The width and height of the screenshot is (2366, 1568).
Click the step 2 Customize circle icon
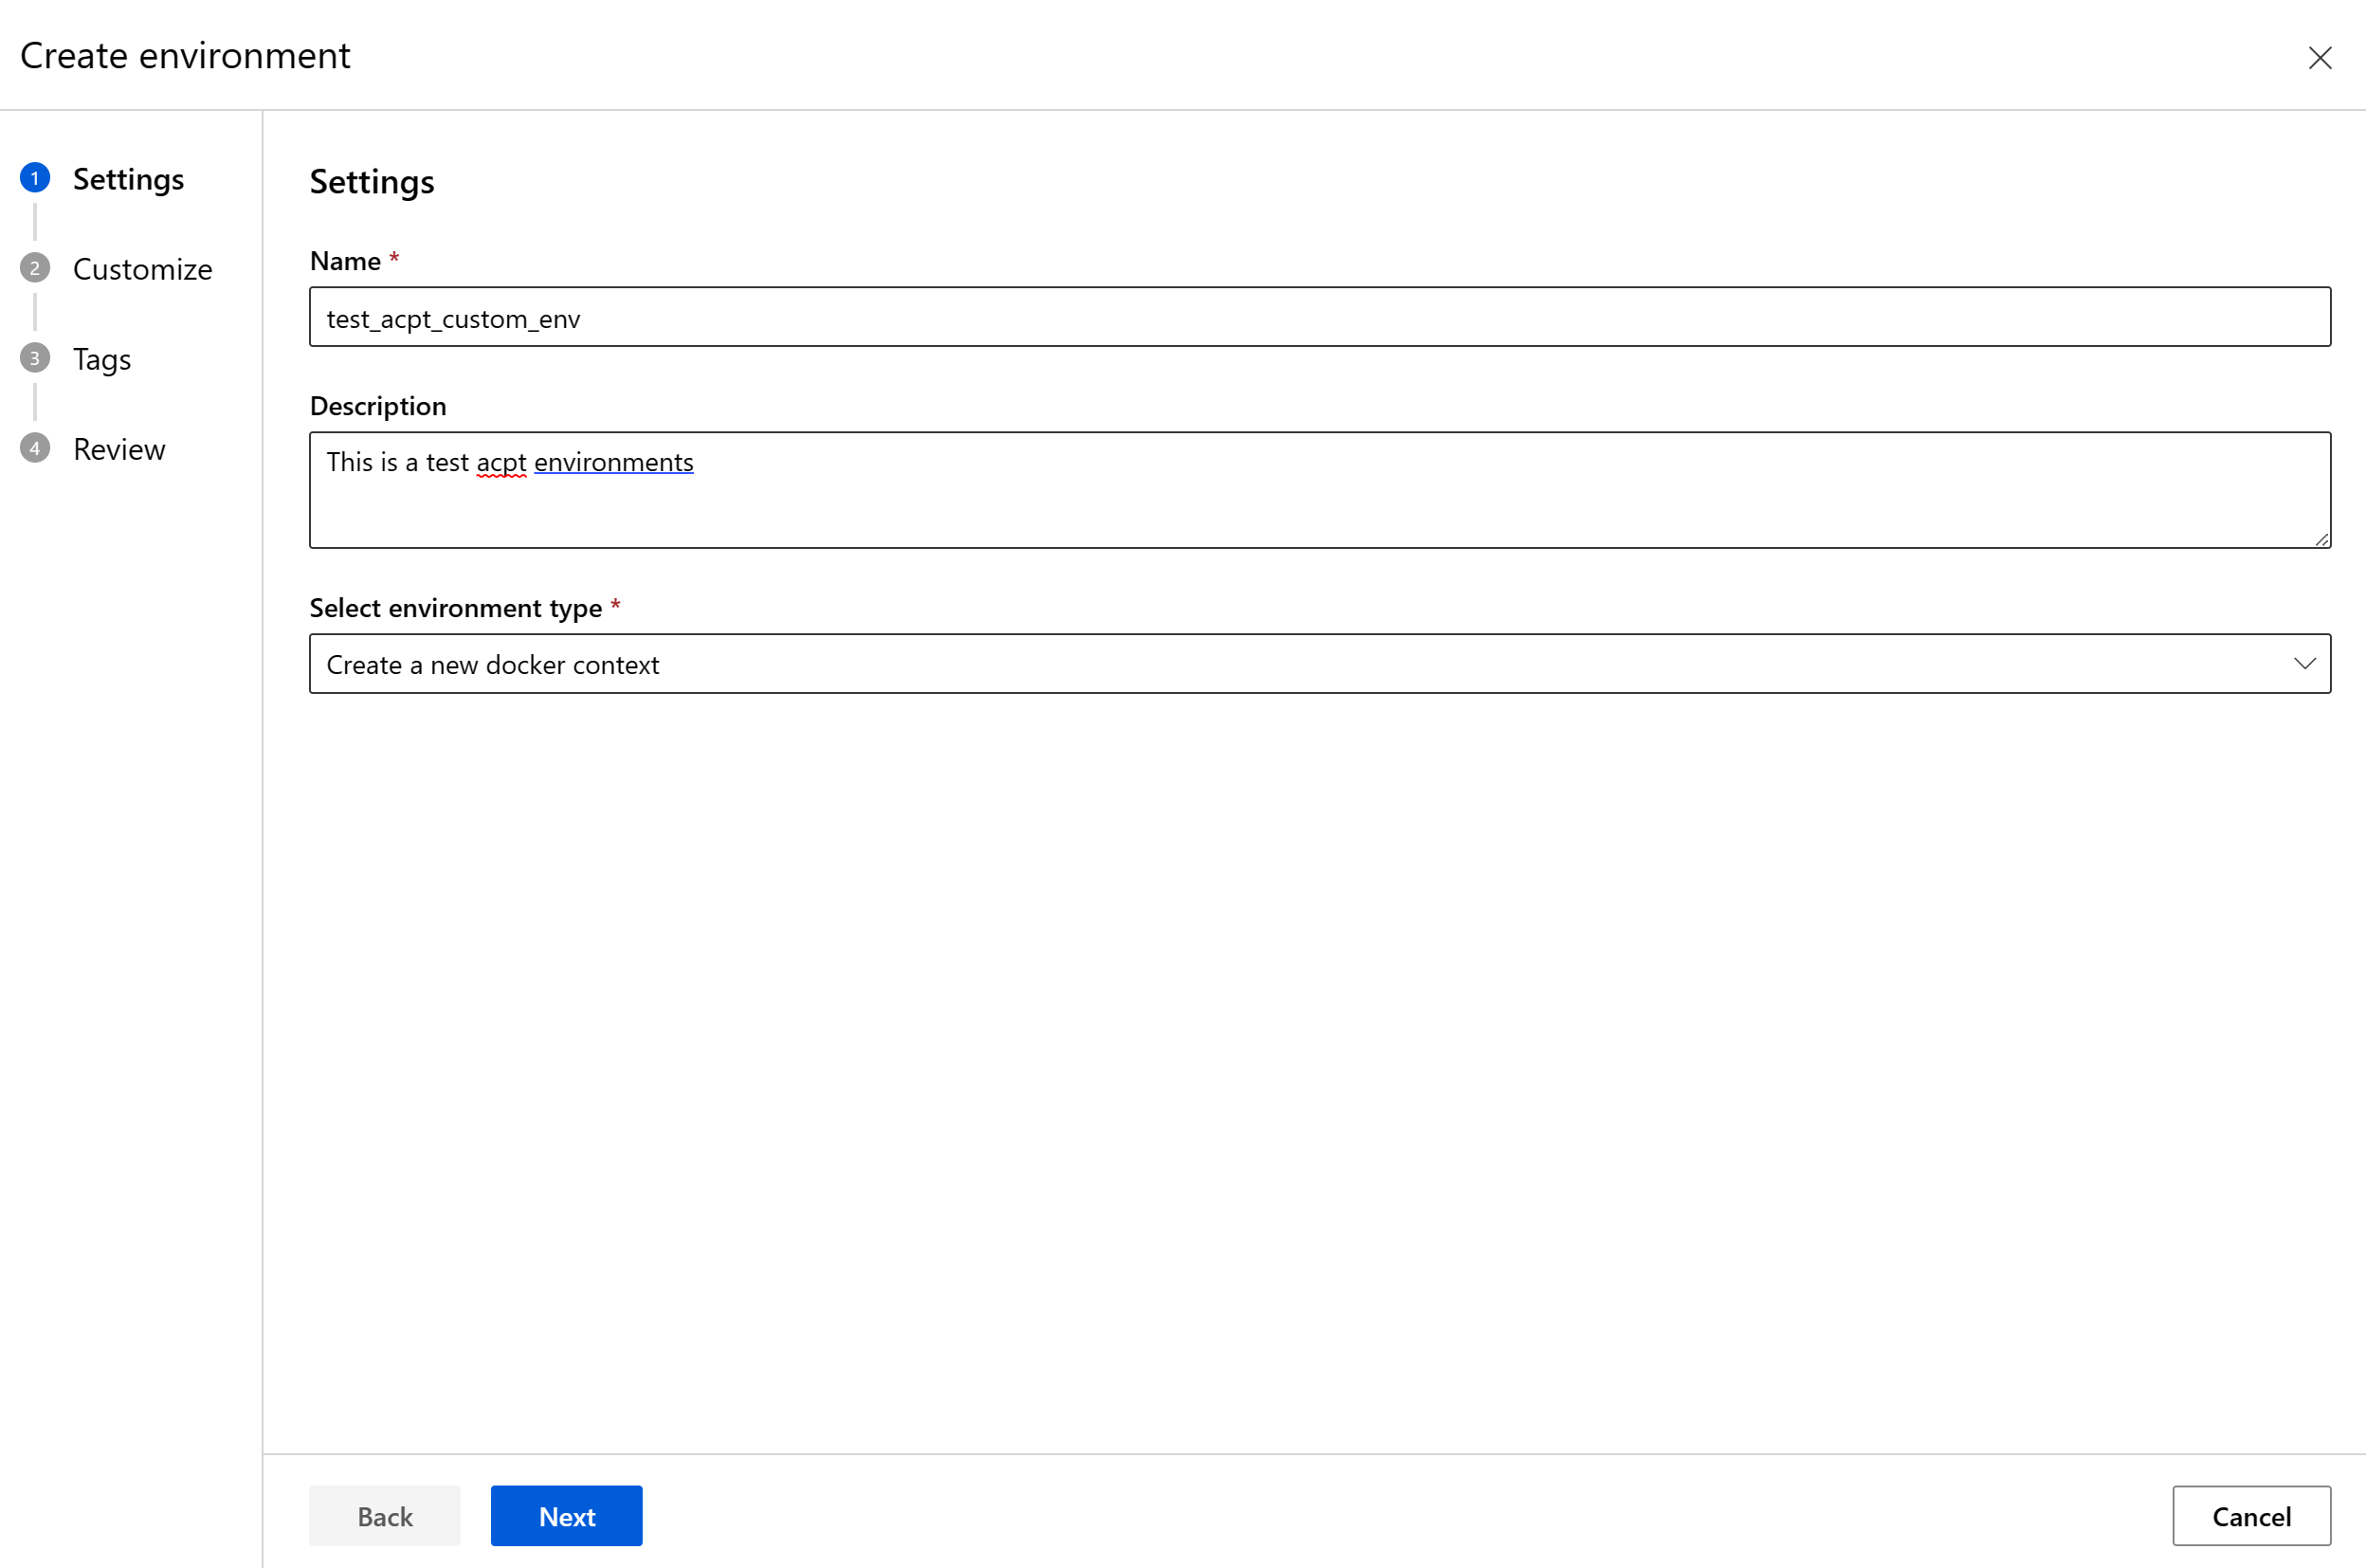[x=35, y=267]
